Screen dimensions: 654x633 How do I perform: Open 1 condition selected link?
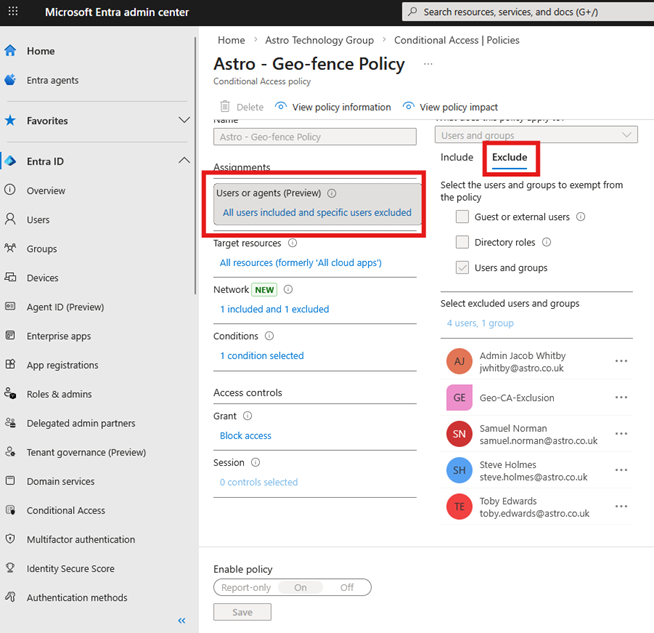click(x=262, y=356)
